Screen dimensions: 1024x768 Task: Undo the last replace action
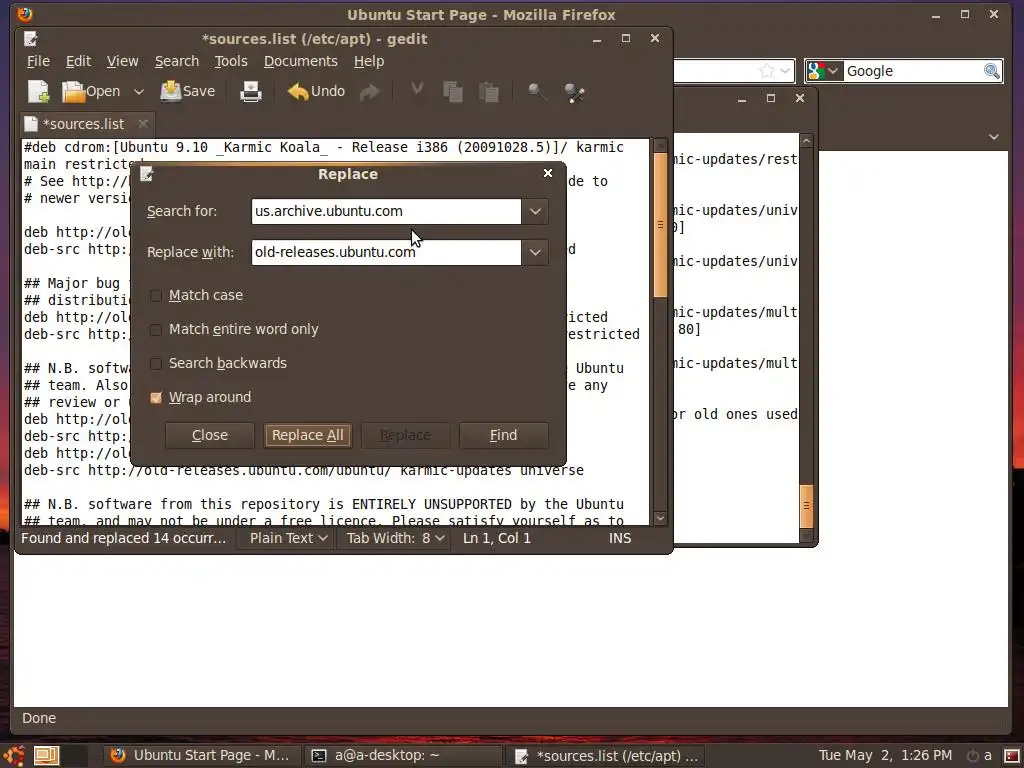tap(316, 91)
